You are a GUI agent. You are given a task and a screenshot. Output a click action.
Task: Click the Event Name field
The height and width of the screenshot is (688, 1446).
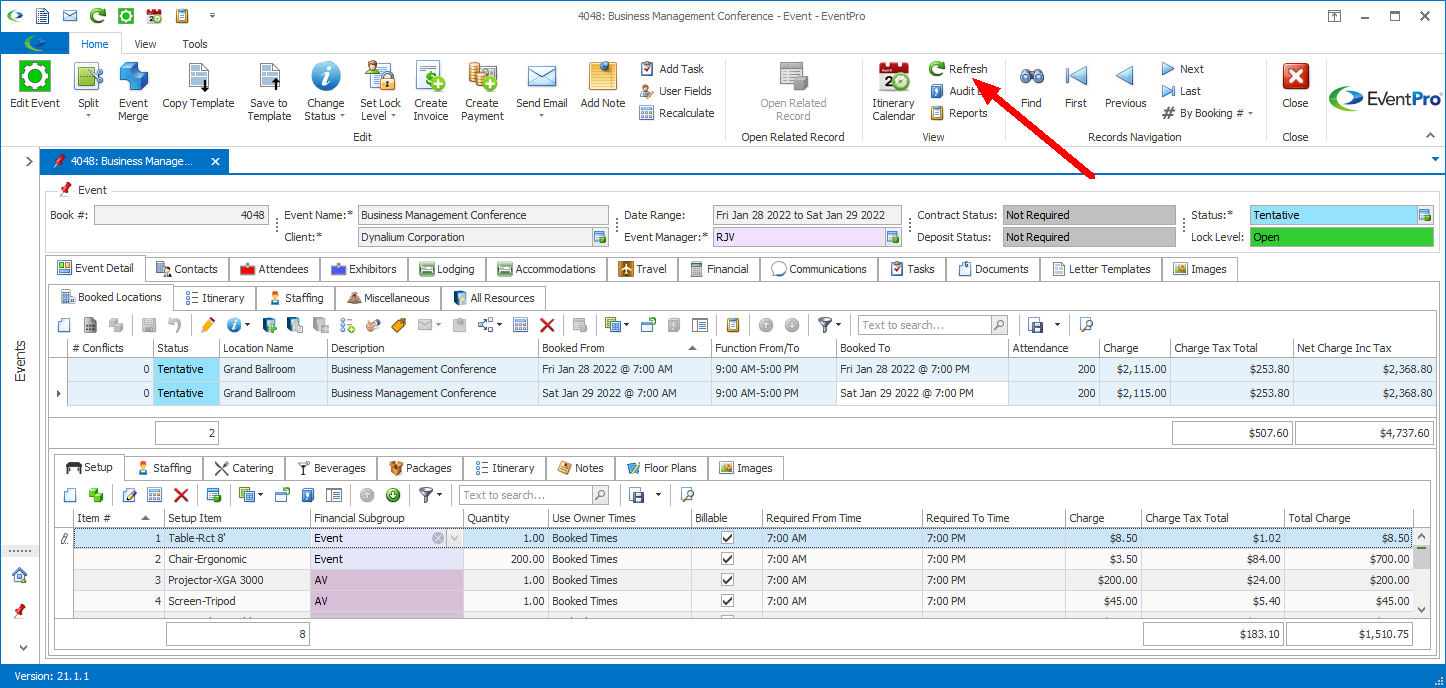(x=483, y=215)
